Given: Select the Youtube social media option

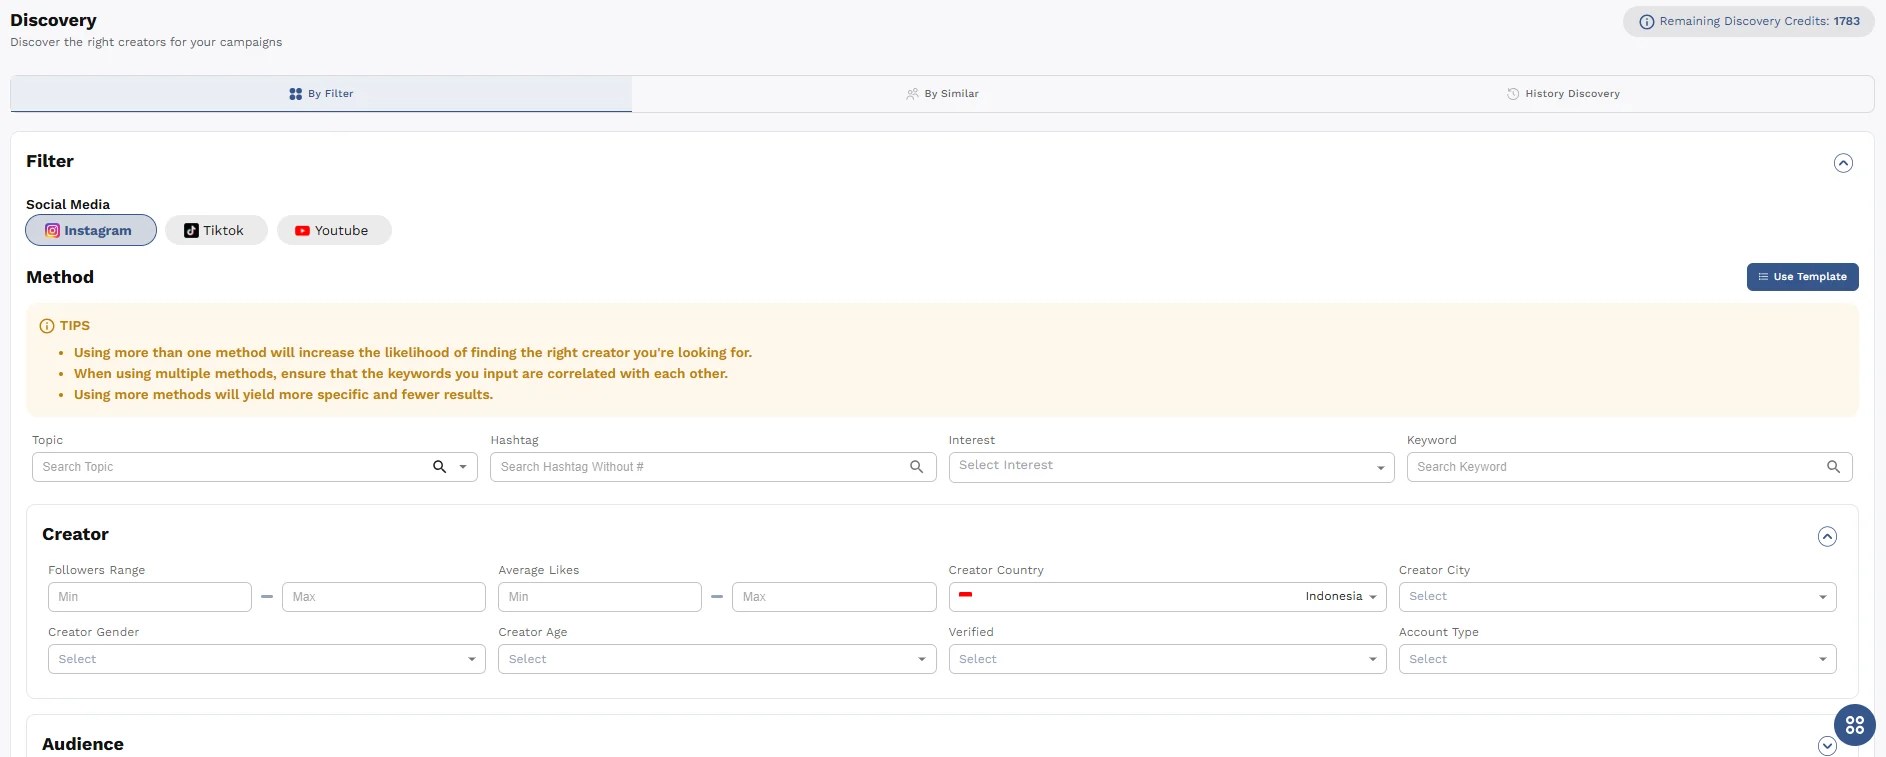Looking at the screenshot, I should click(x=333, y=230).
